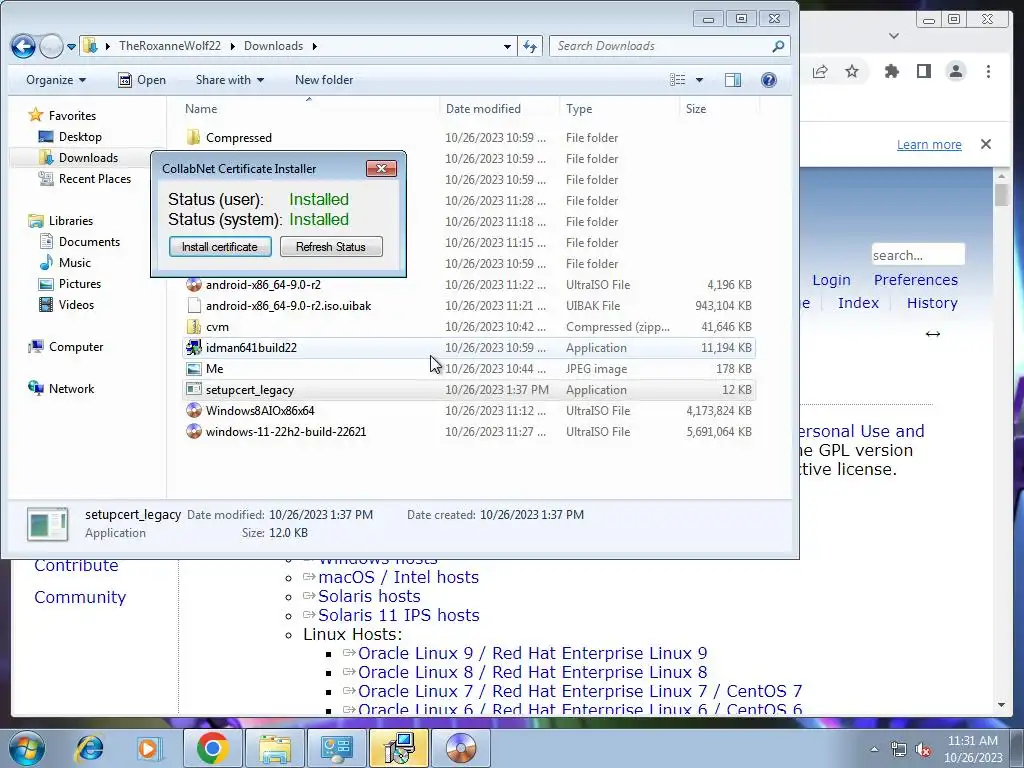This screenshot has width=1024, height=768.
Task: Open Learn more link in Chrome
Action: (929, 144)
